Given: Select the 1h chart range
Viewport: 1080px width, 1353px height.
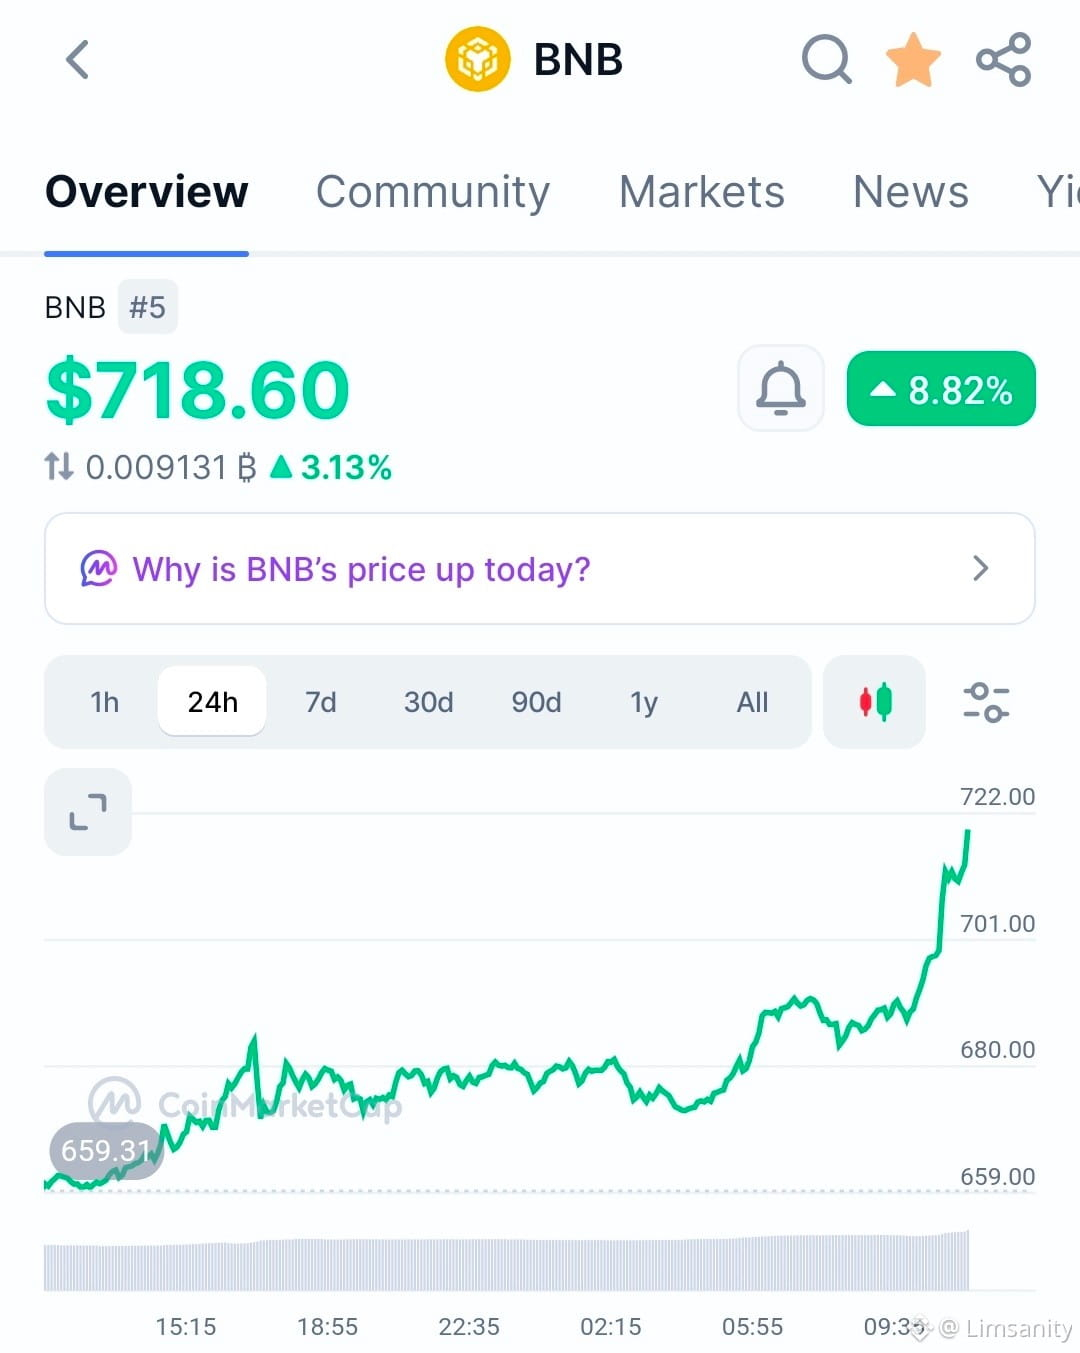Looking at the screenshot, I should [104, 702].
